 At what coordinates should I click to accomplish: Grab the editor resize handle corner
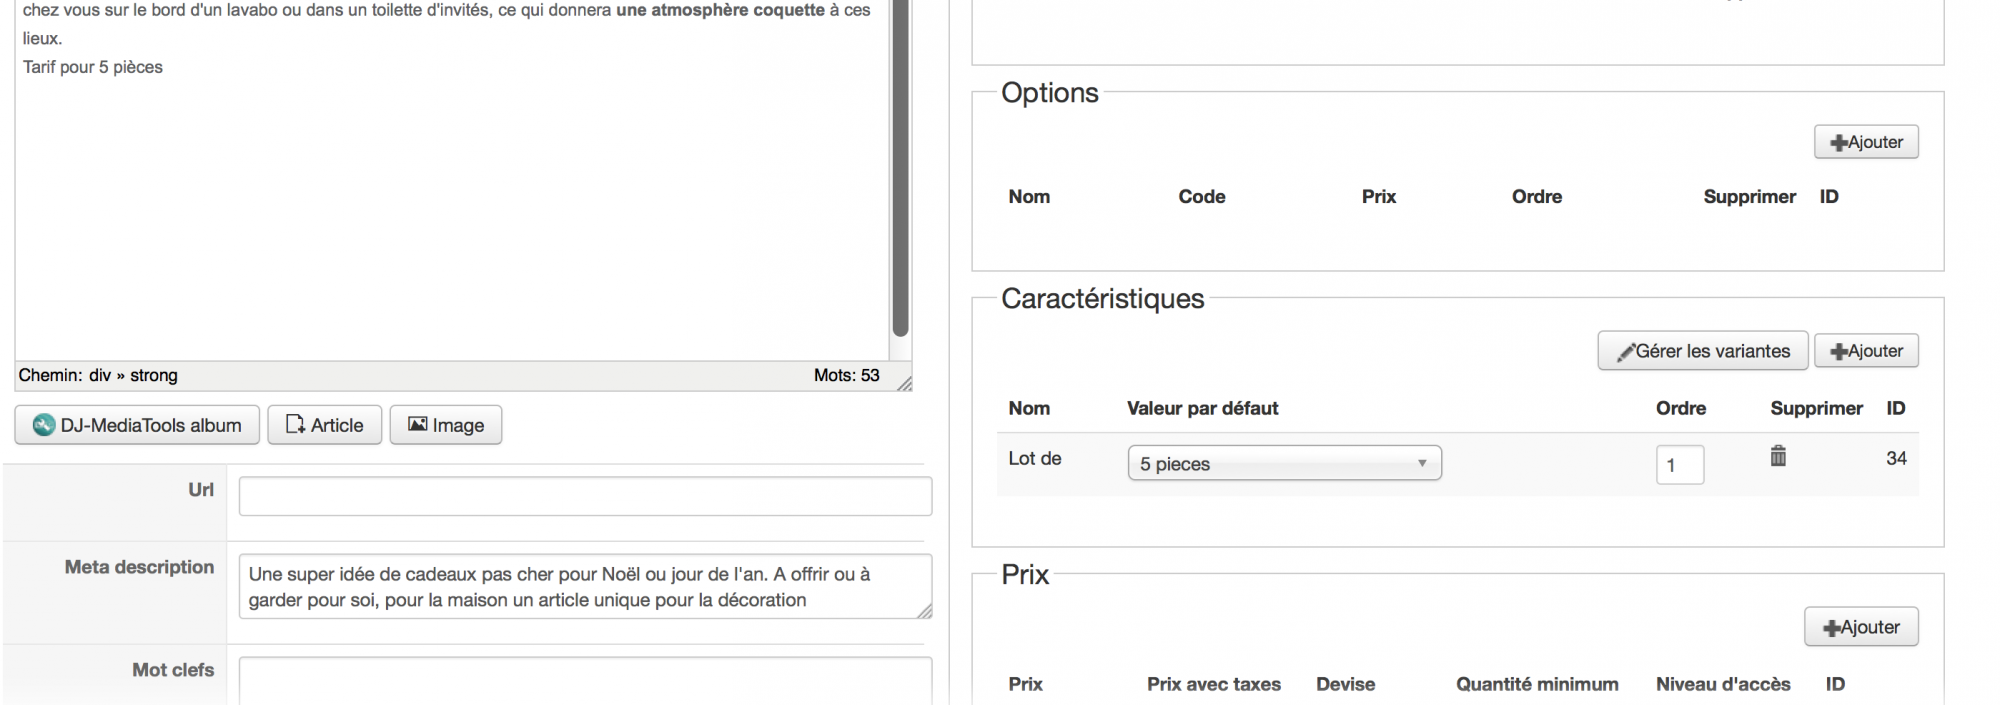tap(904, 383)
